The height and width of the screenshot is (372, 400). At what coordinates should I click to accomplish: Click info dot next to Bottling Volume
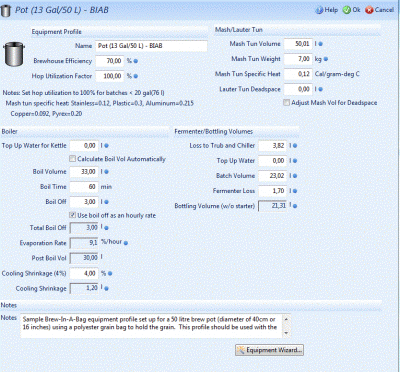click(295, 206)
